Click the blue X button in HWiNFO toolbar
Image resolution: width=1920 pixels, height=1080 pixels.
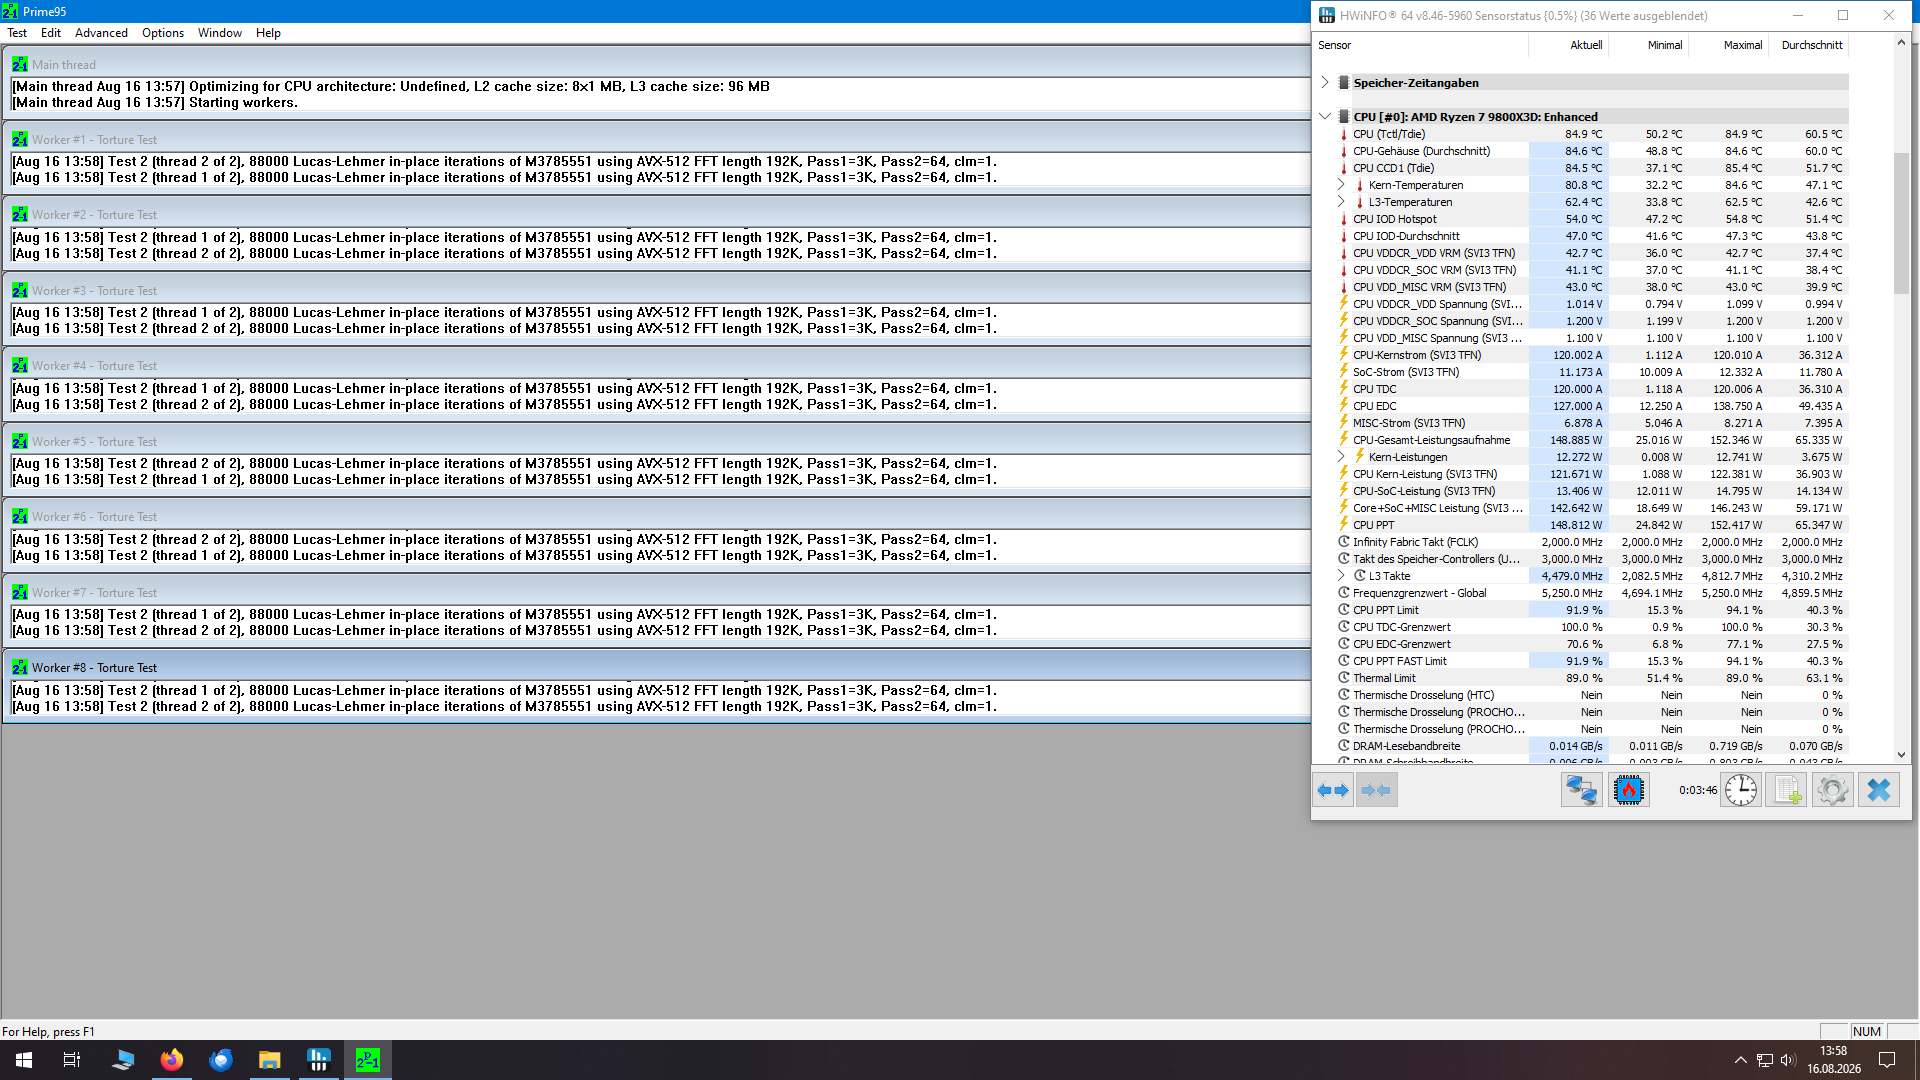point(1879,790)
